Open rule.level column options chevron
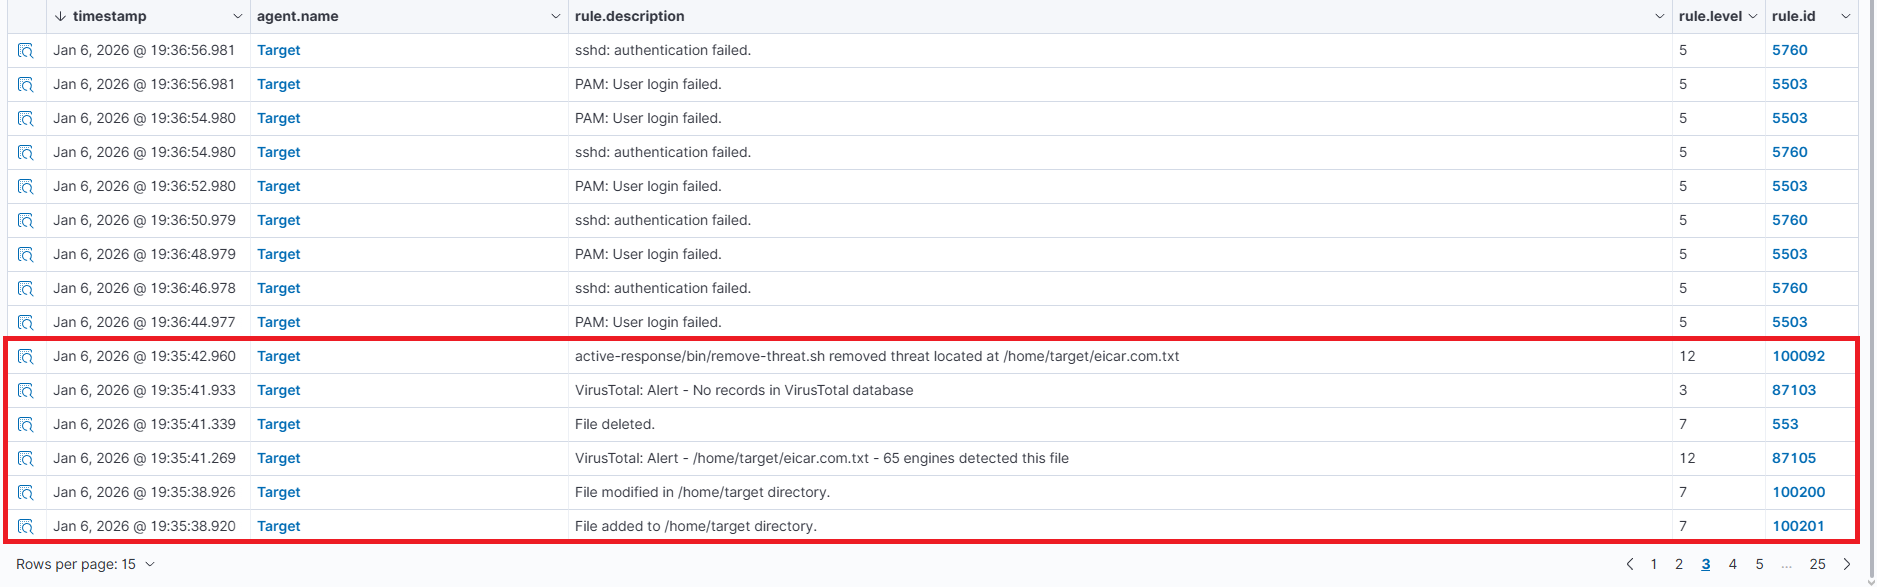Image resolution: width=1877 pixels, height=587 pixels. pos(1753,16)
